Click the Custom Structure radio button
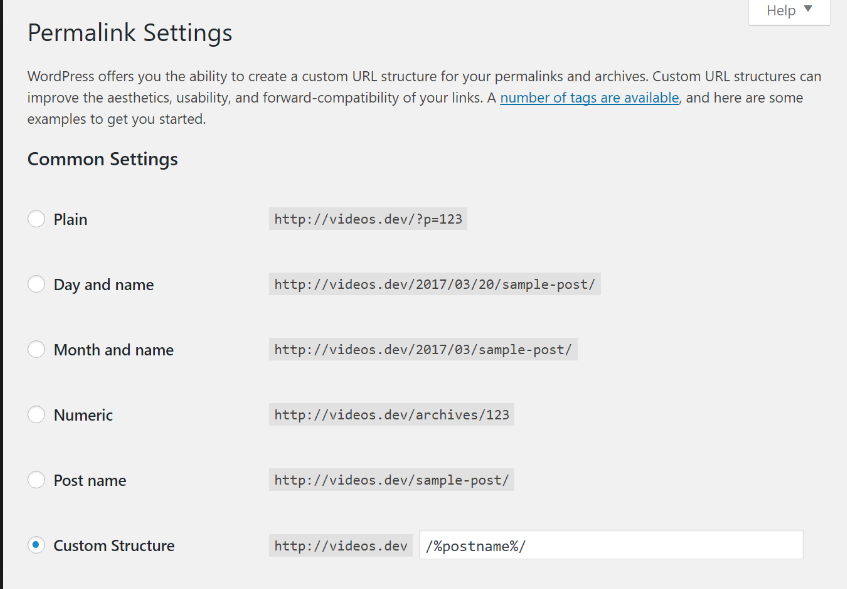847x589 pixels. click(x=36, y=545)
